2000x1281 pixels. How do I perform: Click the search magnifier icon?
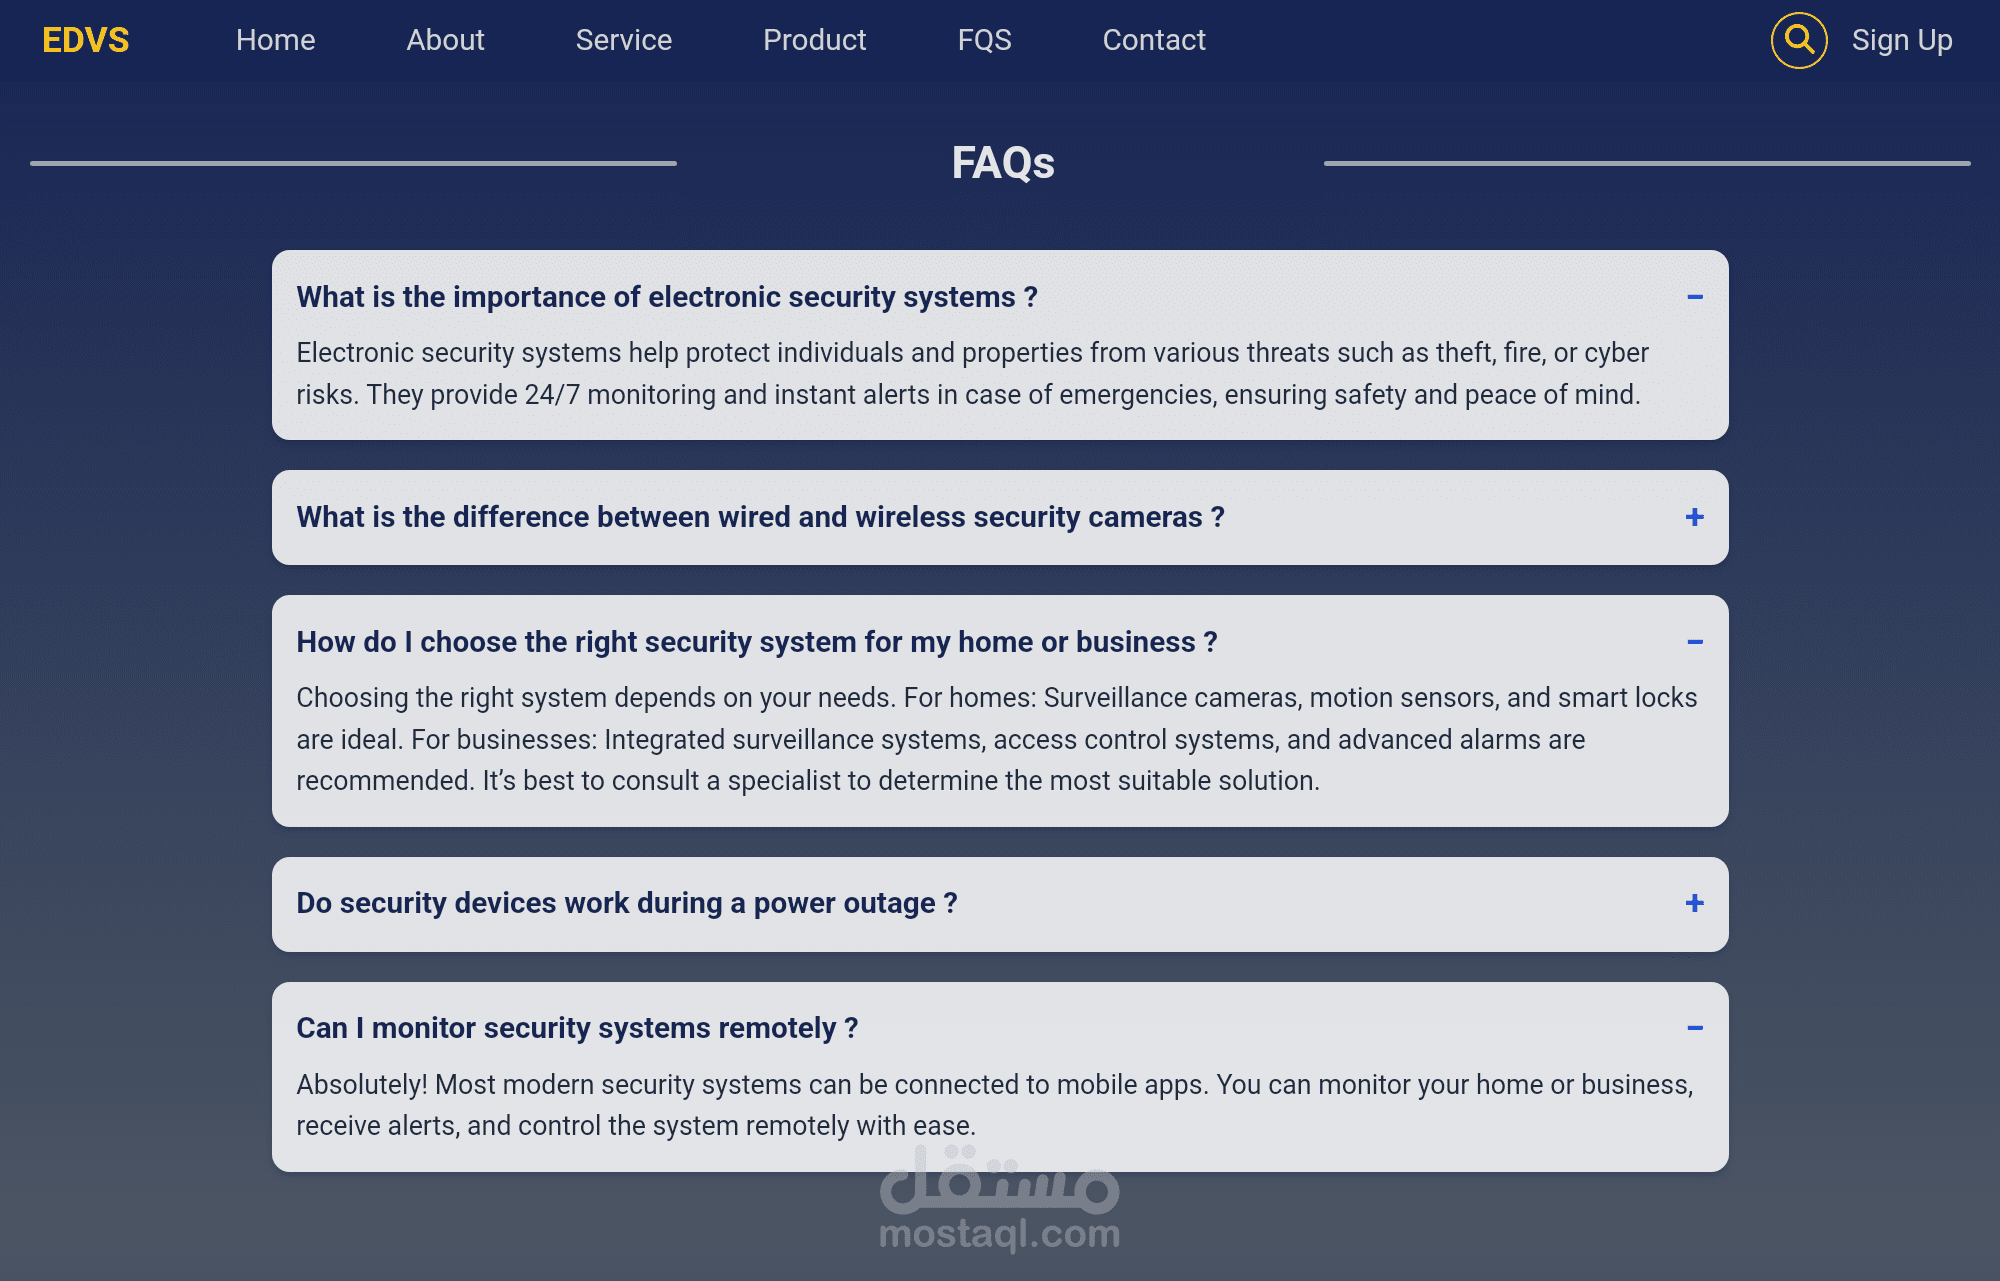tap(1799, 40)
